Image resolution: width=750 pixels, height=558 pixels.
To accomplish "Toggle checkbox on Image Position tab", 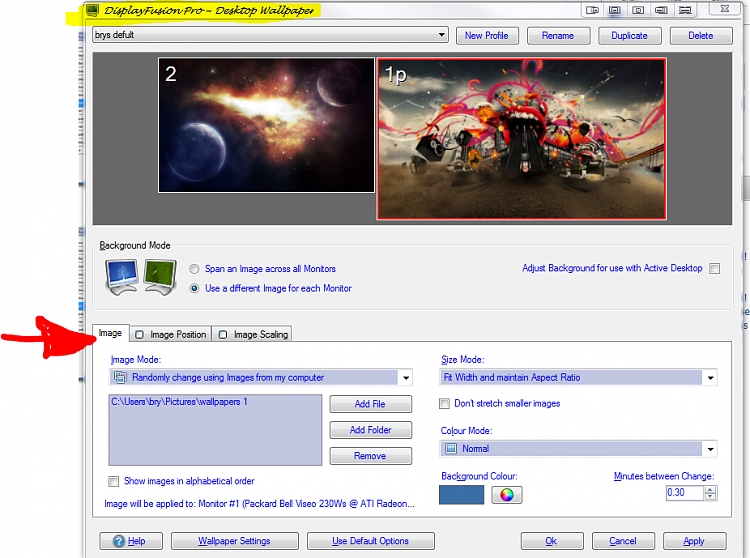I will click(x=139, y=335).
